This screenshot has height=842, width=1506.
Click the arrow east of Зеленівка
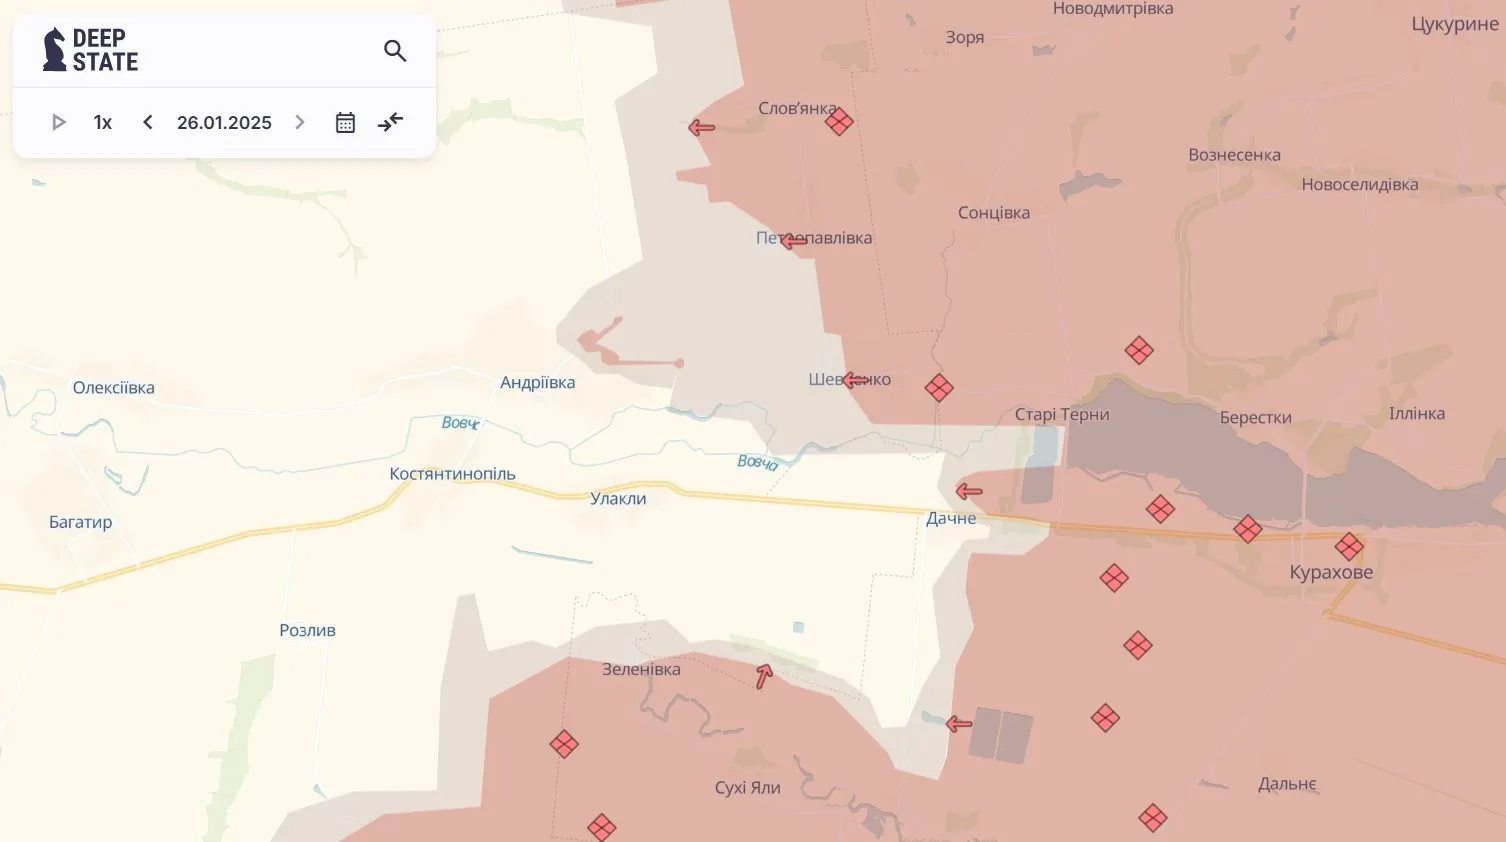(x=764, y=676)
